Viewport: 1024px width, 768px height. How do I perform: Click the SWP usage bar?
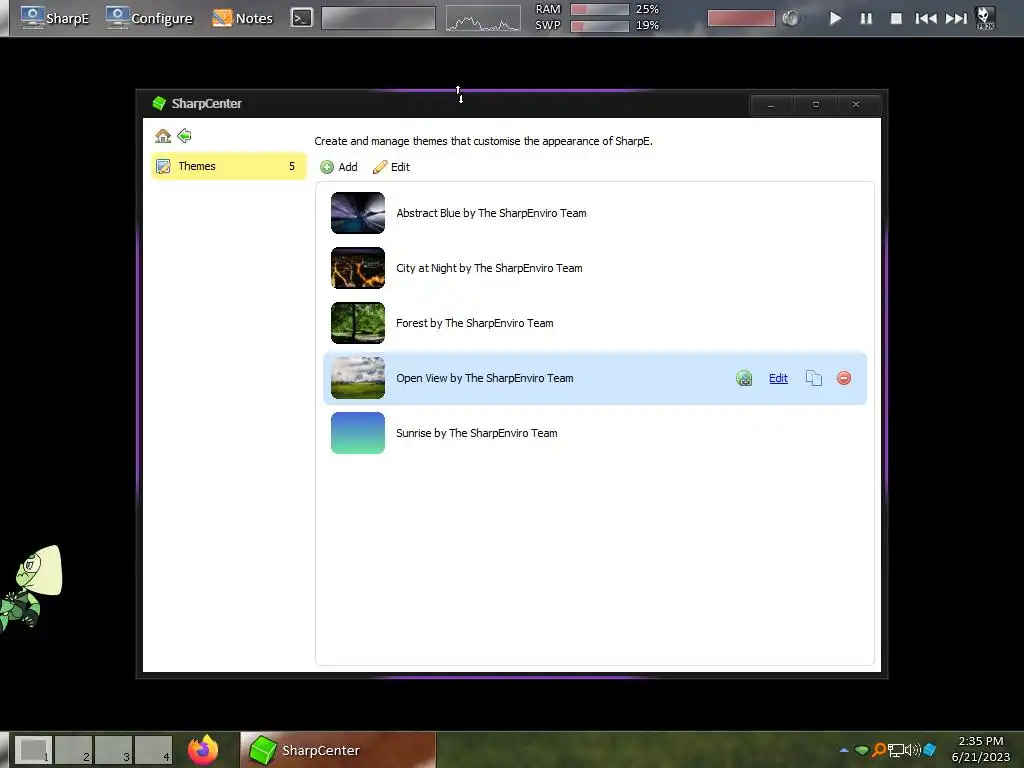point(600,25)
